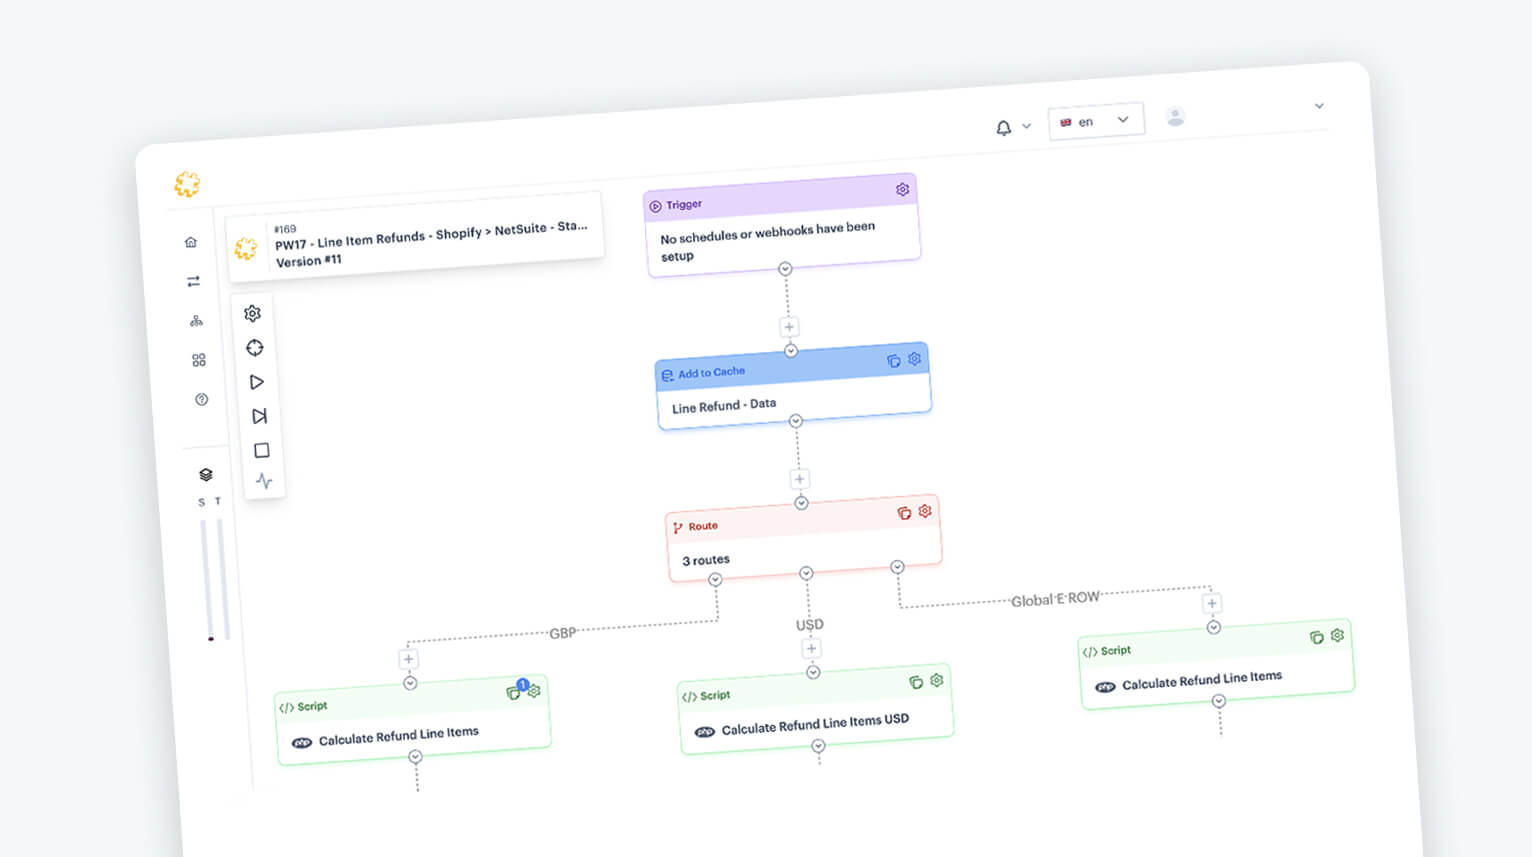
Task: Click the GBP route label
Action: [x=563, y=633]
